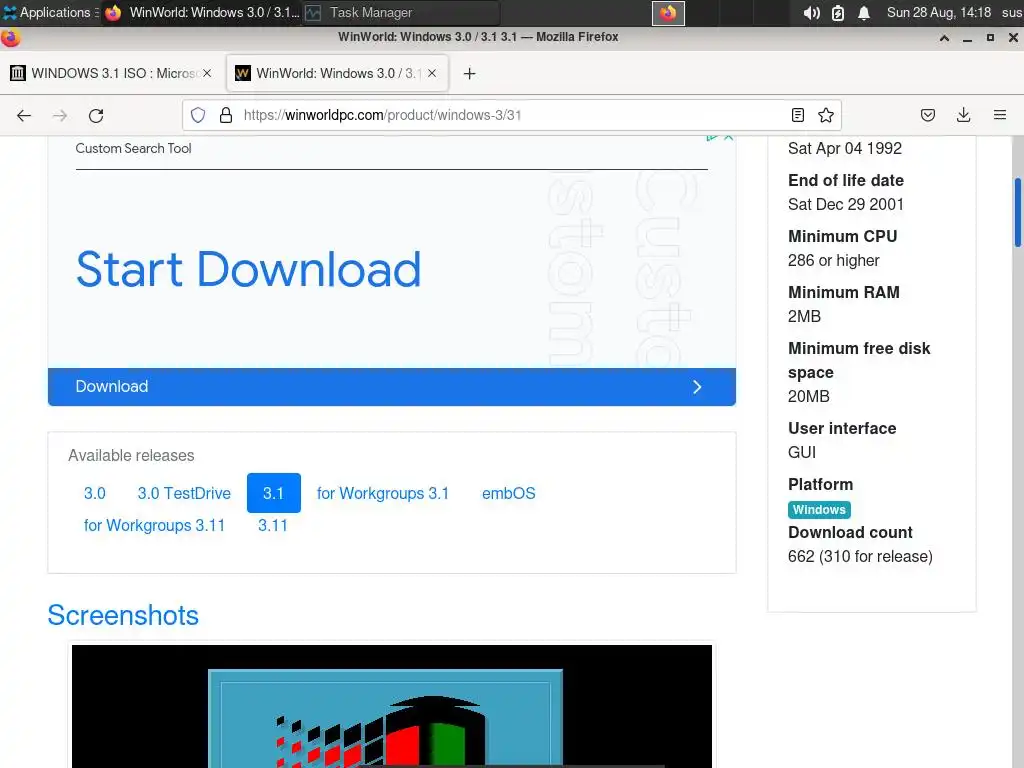The image size is (1024, 768).
Task: Click the page vertical scrollbar thumb
Action: (1017, 212)
